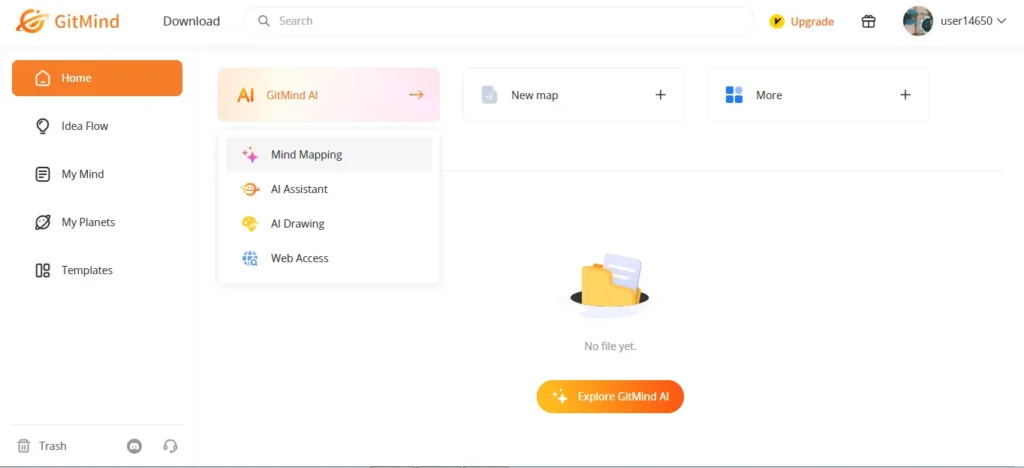Click the search magnifier icon
The image size is (1024, 468).
click(x=264, y=21)
